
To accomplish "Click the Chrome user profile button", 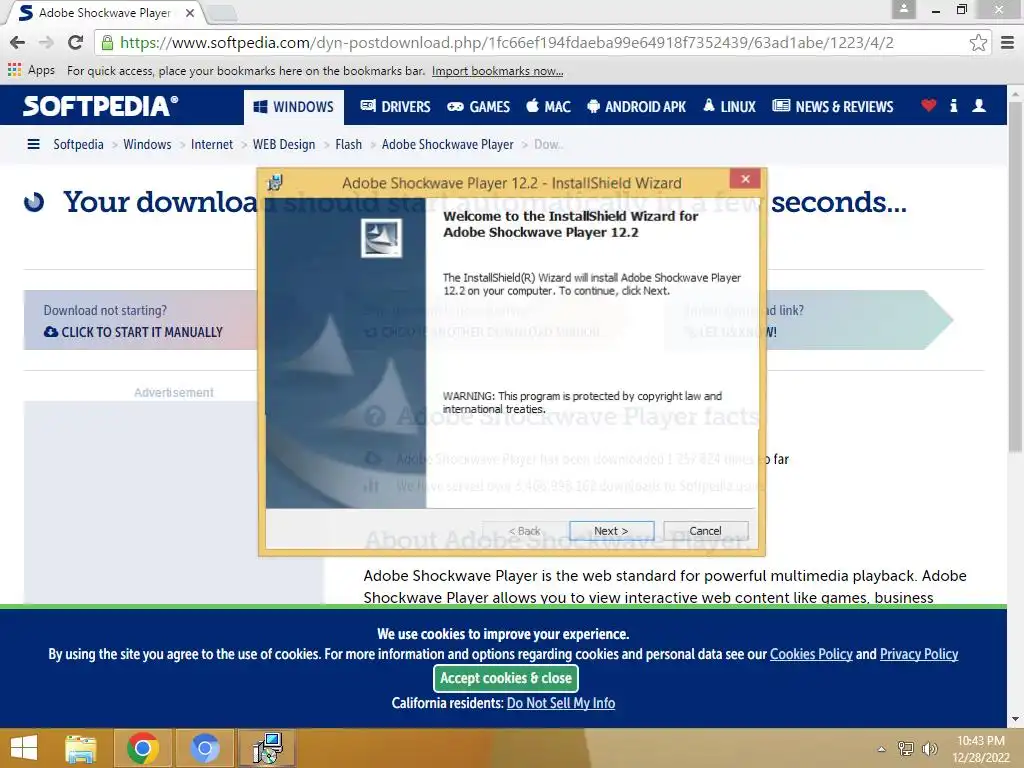I will (x=904, y=9).
